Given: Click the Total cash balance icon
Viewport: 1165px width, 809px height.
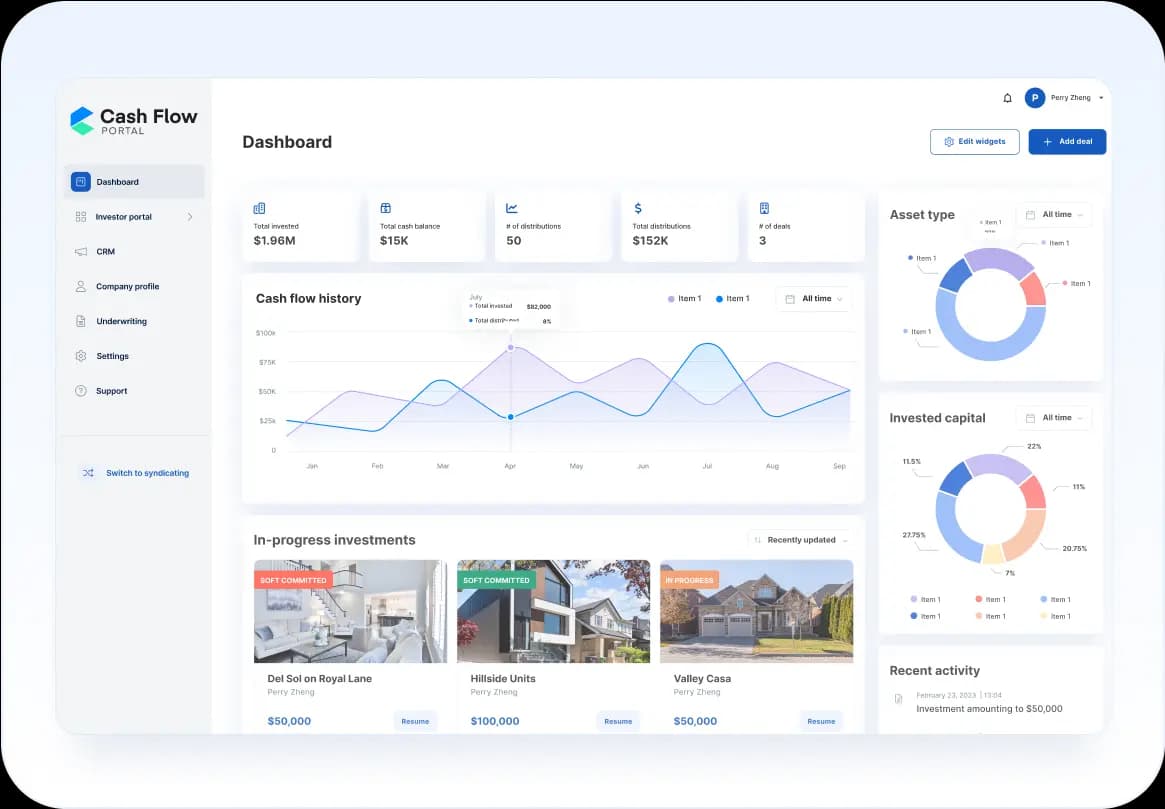Looking at the screenshot, I should [386, 208].
